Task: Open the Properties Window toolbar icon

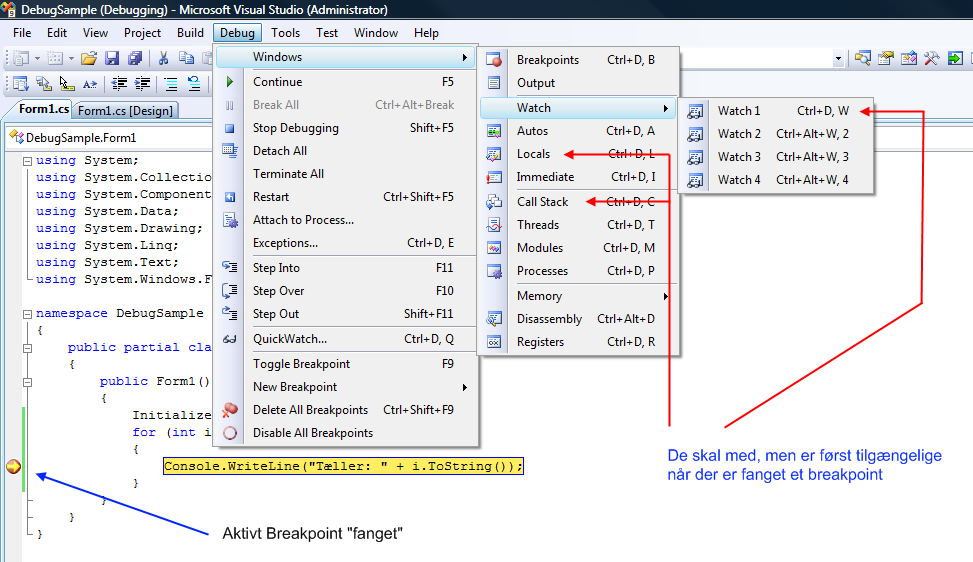Action: coord(886,58)
